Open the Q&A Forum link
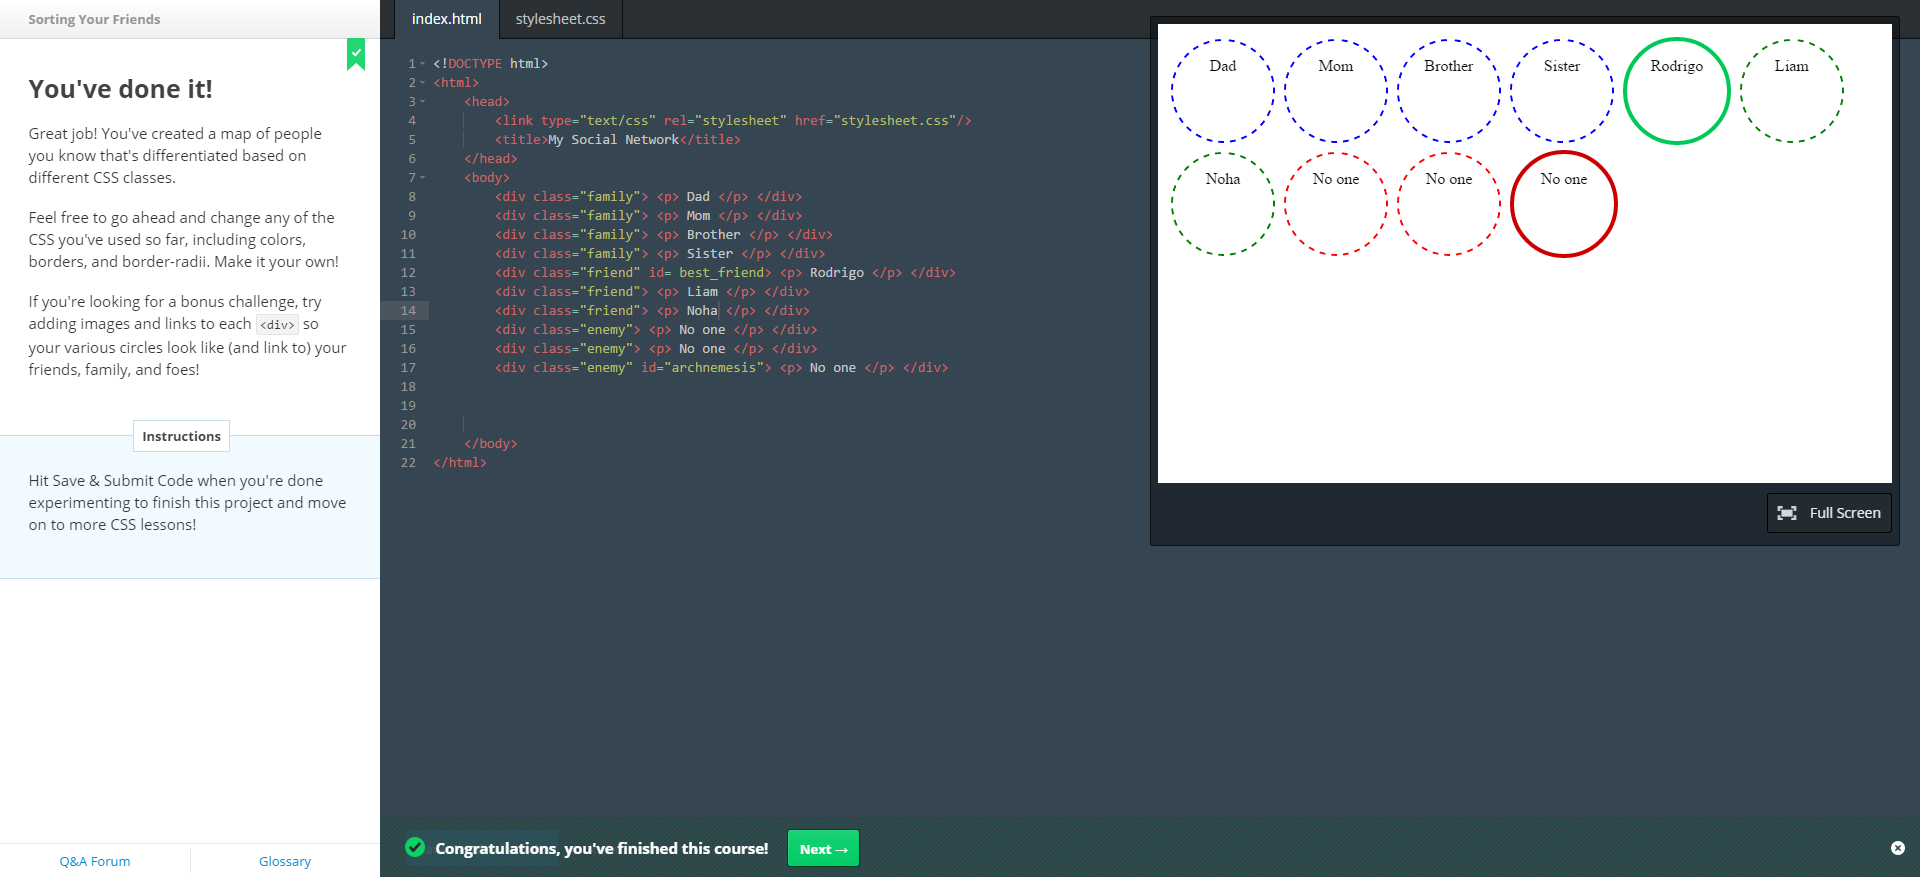The height and width of the screenshot is (877, 1920). (x=95, y=861)
